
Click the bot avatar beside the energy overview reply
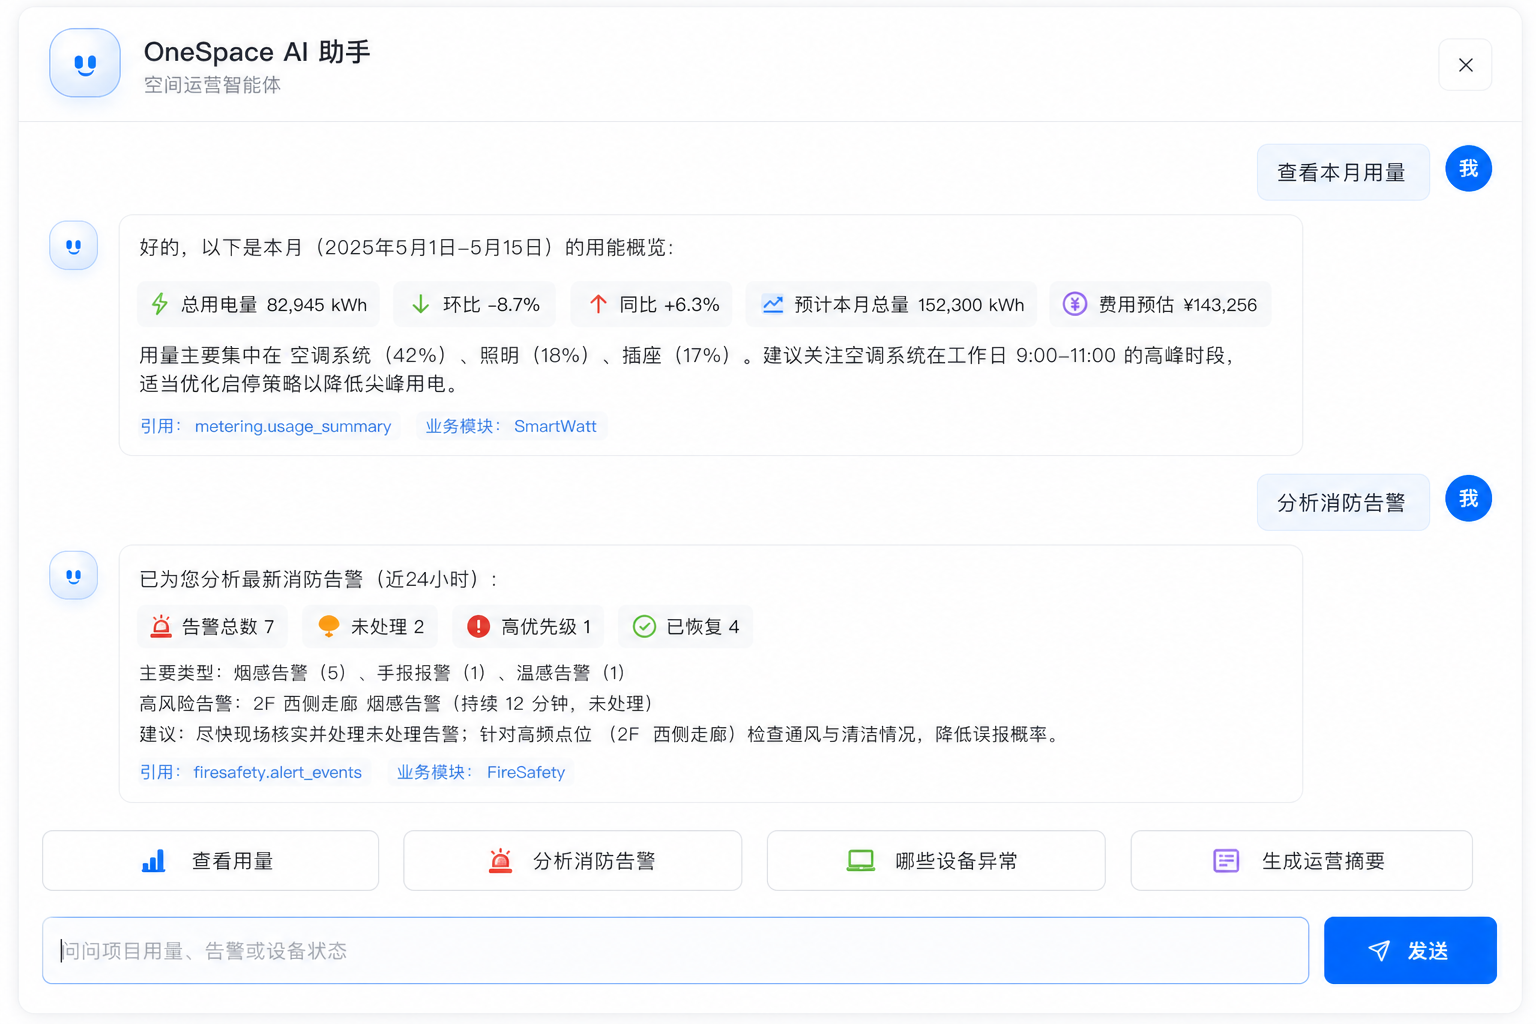73,246
